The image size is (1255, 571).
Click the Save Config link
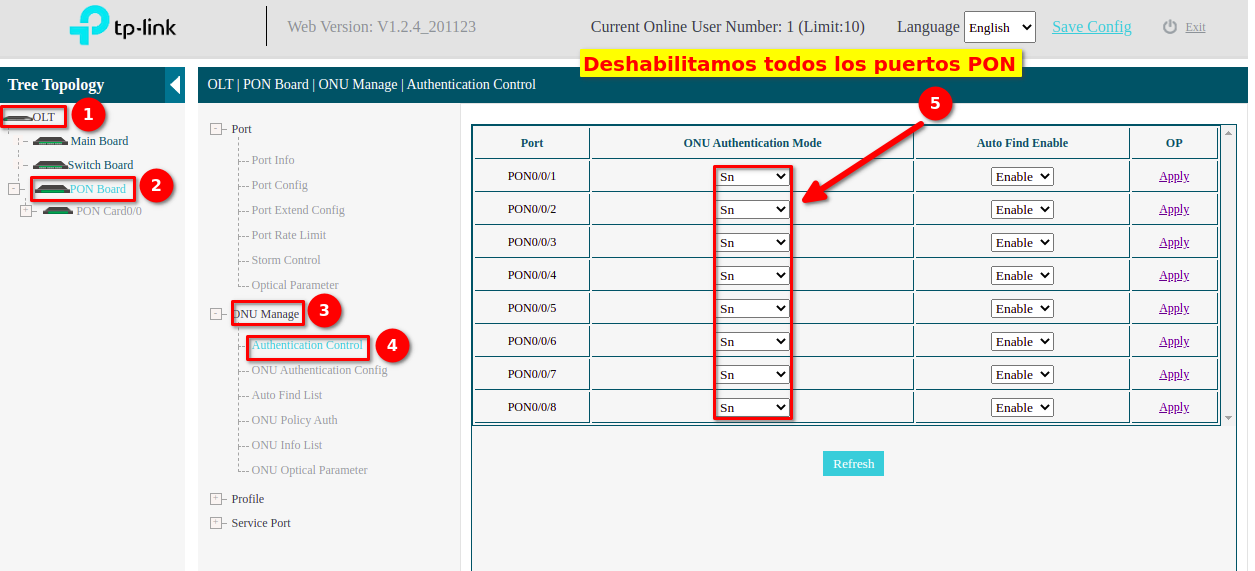click(x=1091, y=27)
